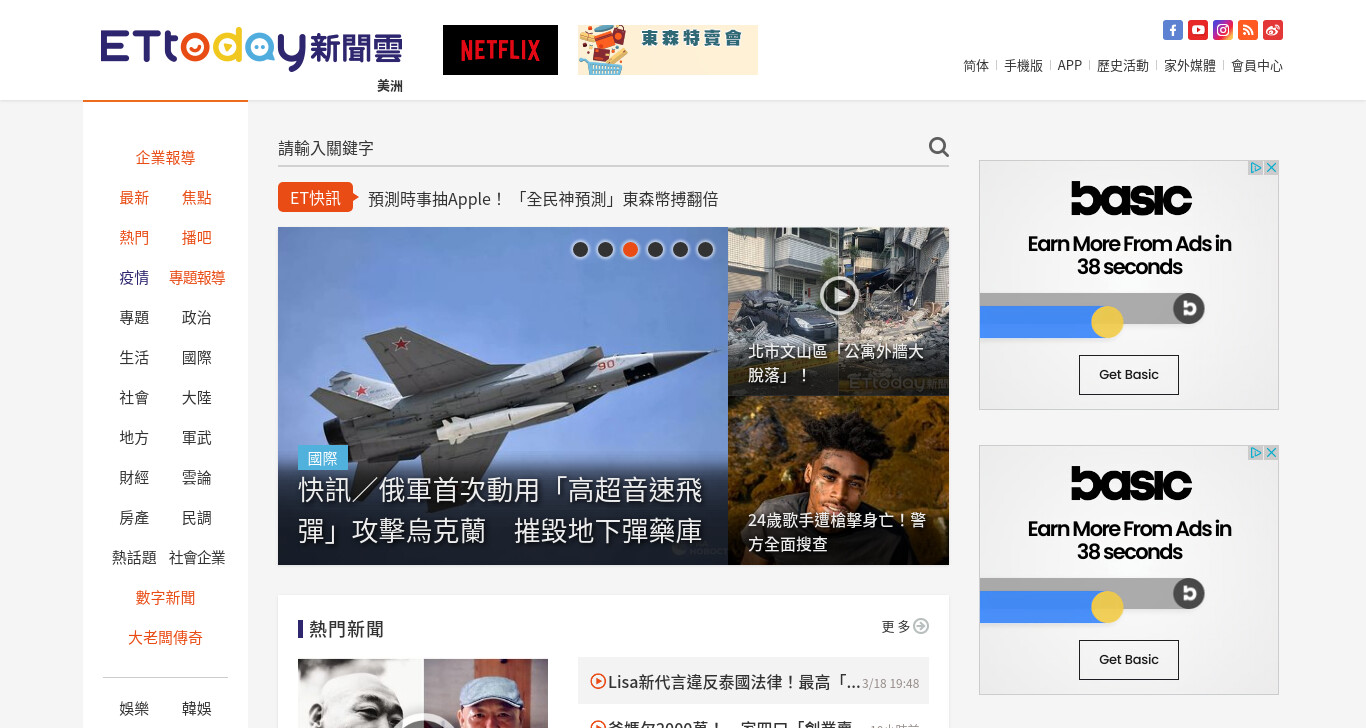1366x728 pixels.
Task: Open 最新 news category
Action: tap(134, 197)
